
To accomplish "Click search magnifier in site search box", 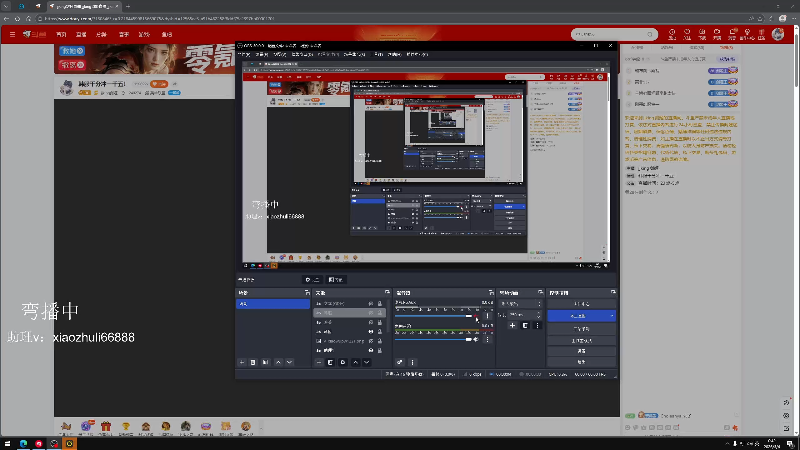I will click(x=649, y=34).
